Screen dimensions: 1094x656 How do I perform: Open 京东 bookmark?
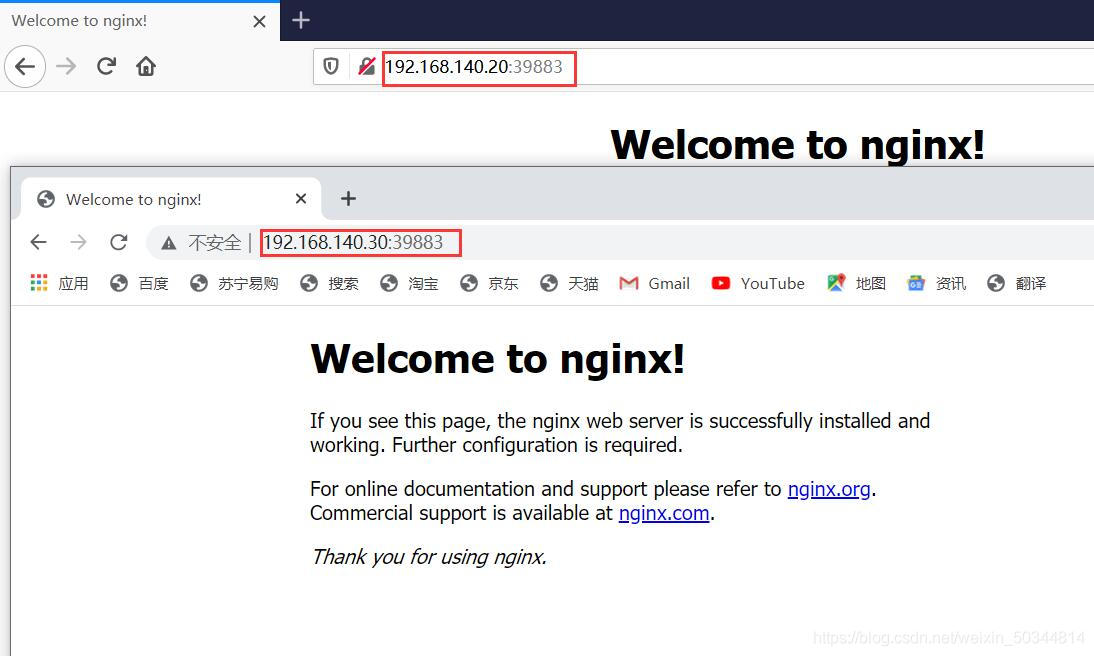tap(489, 283)
